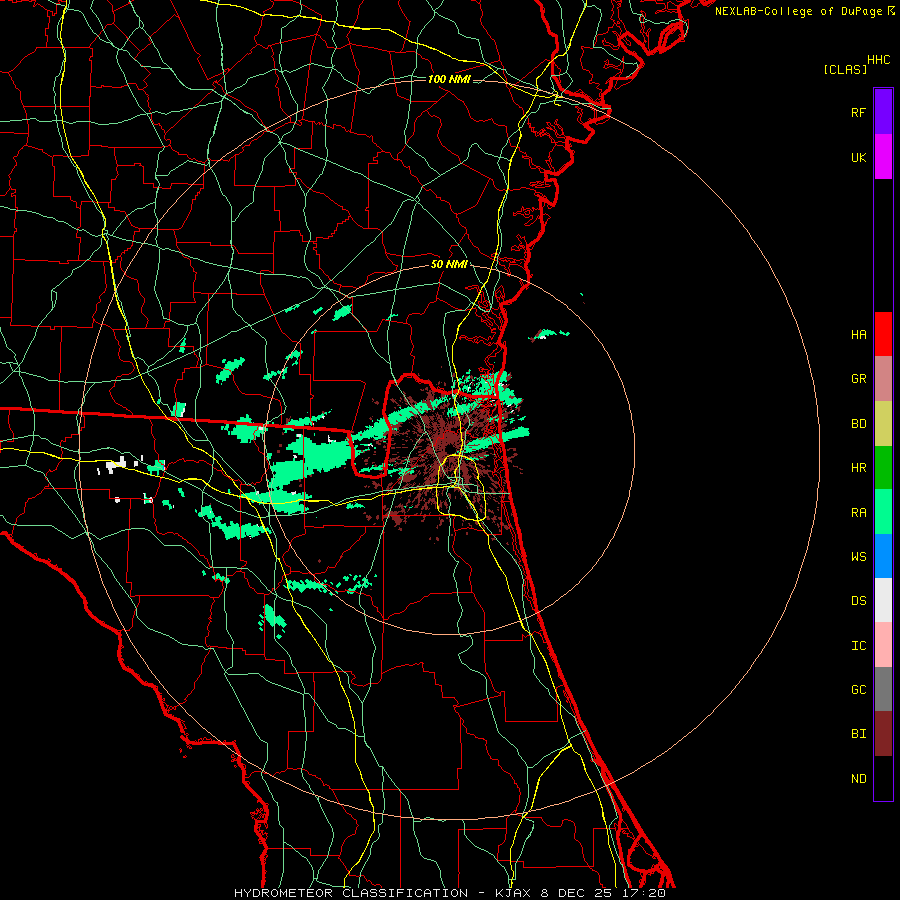Screen dimensions: 900x900
Task: Click the Hydrometeor Classification KJAX title caption
Action: 449,893
